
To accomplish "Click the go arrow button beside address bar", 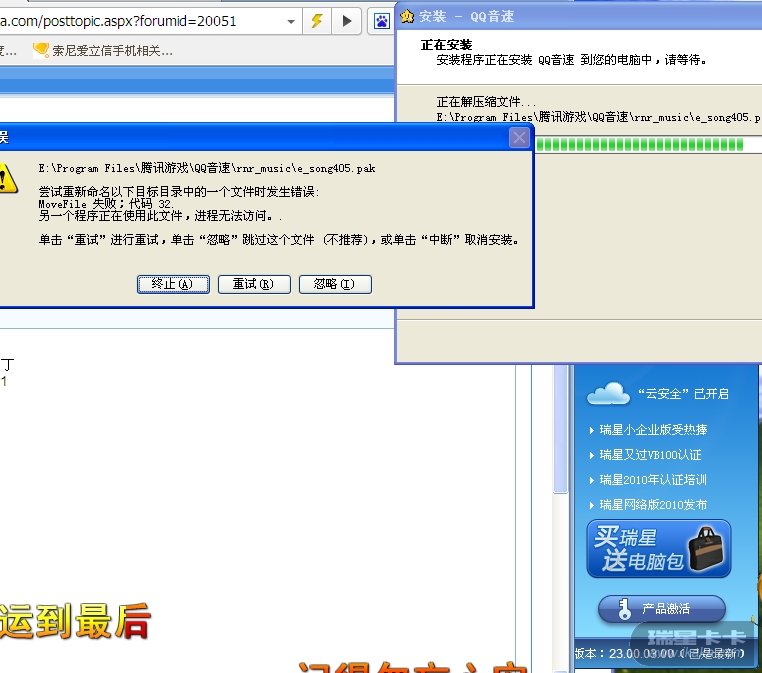I will 346,21.
